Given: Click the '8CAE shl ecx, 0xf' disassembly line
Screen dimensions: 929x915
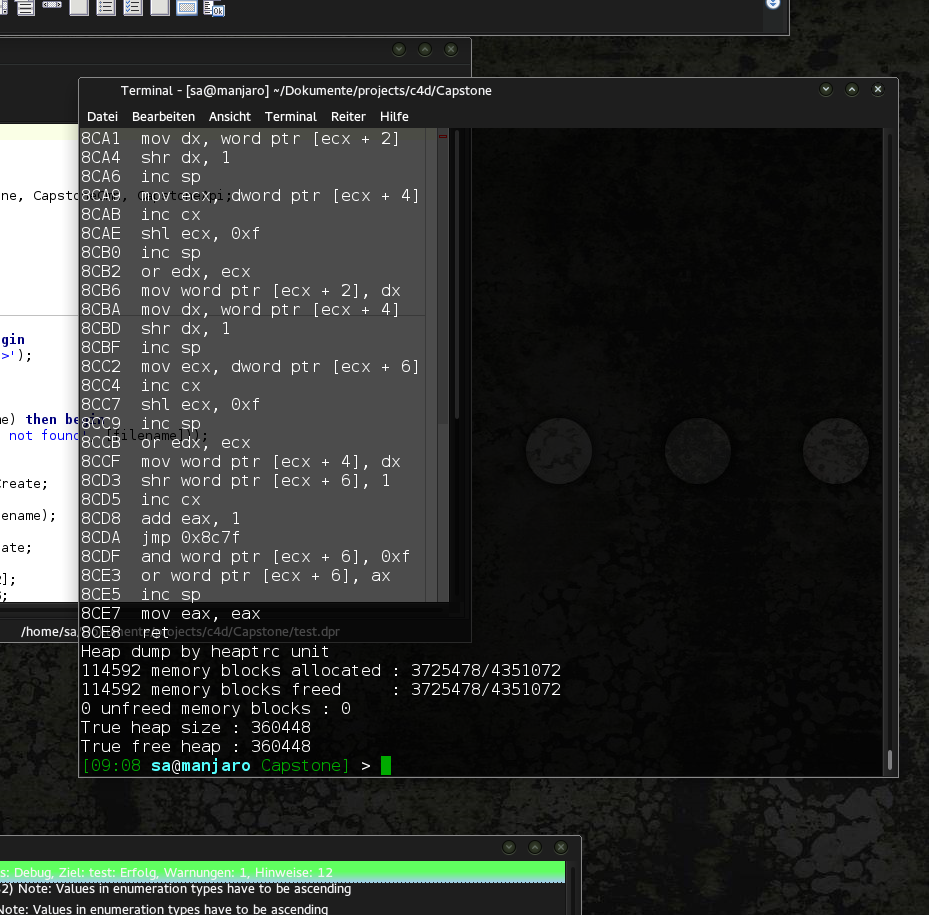Looking at the screenshot, I should [171, 233].
